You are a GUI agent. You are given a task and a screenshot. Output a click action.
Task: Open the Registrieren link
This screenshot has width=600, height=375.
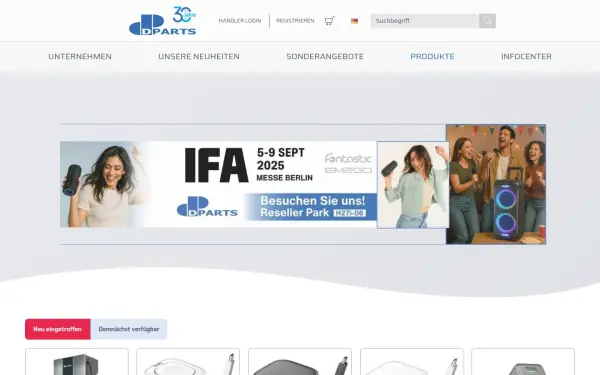point(295,21)
